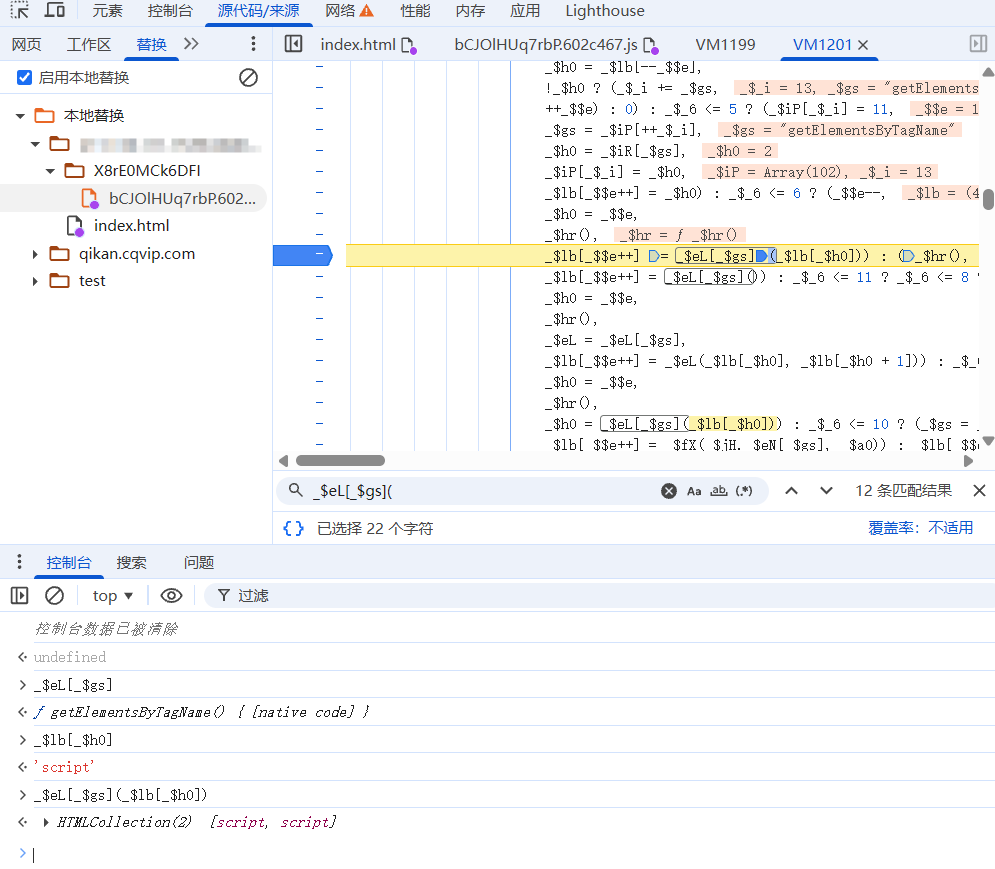
Task: Hide the navigator sidebar panel
Action: click(x=293, y=44)
